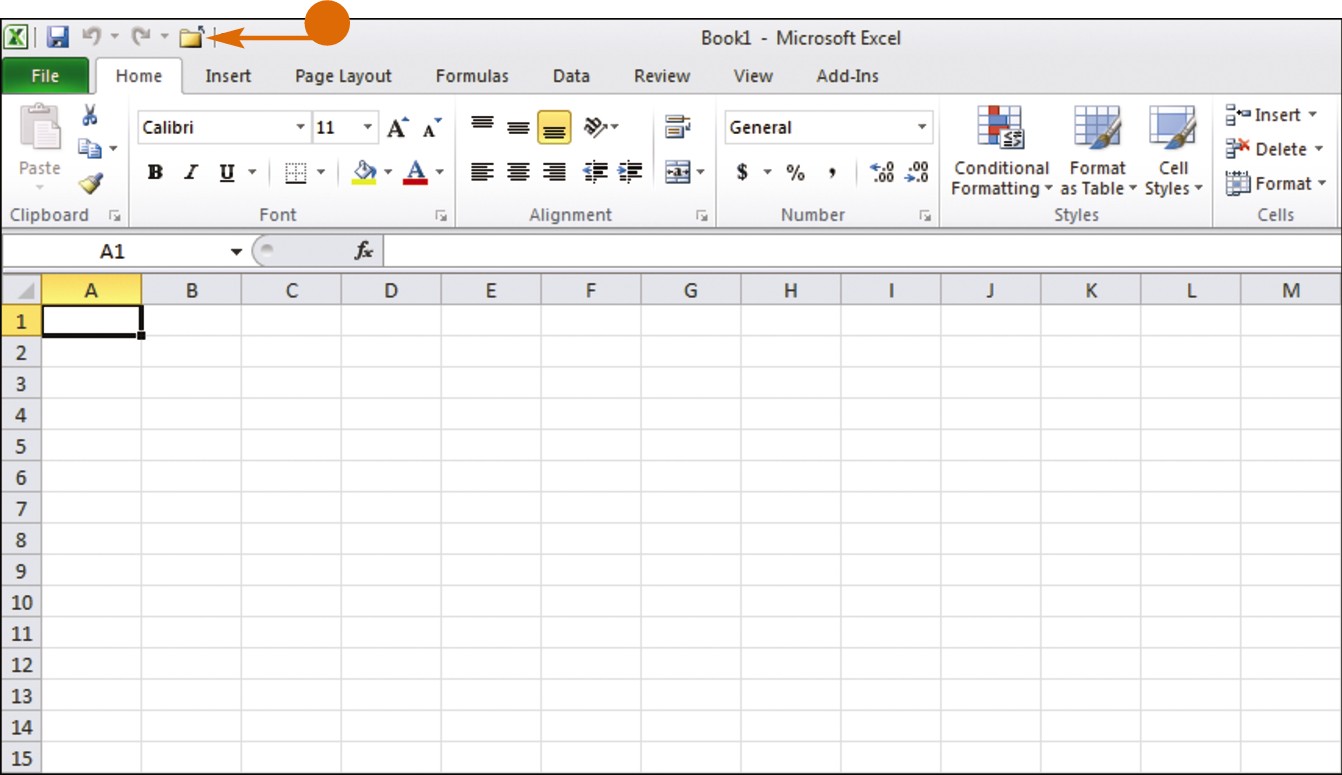Switch to the View tab
The height and width of the screenshot is (775, 1342).
[753, 76]
